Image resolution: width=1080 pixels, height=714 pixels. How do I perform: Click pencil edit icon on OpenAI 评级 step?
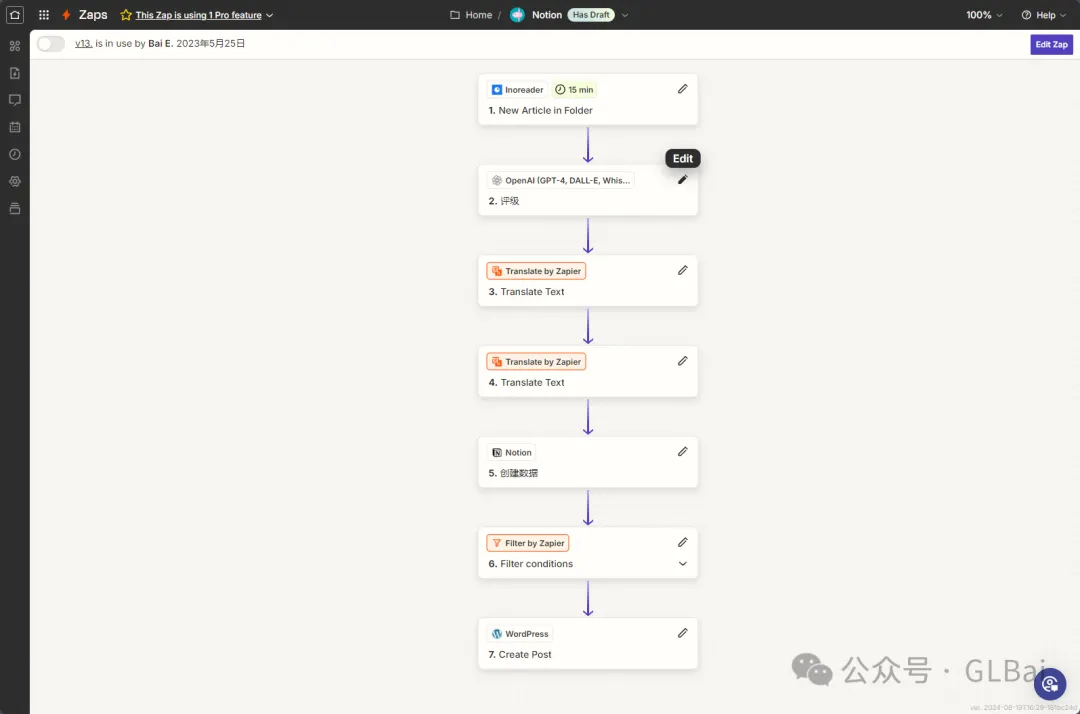click(x=683, y=180)
